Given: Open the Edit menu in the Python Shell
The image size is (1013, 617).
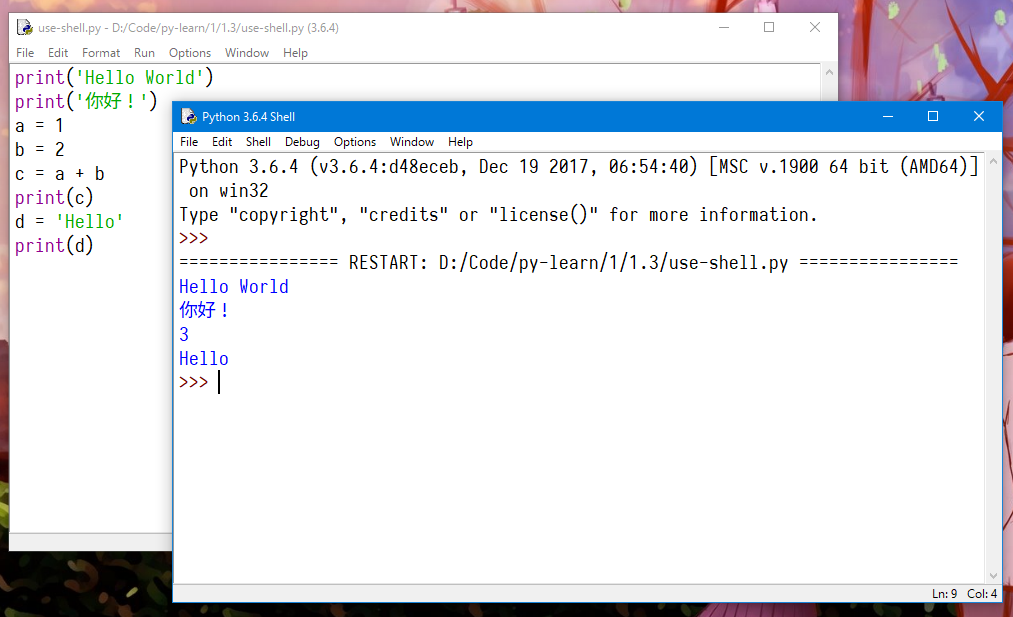Looking at the screenshot, I should pyautogui.click(x=222, y=141).
